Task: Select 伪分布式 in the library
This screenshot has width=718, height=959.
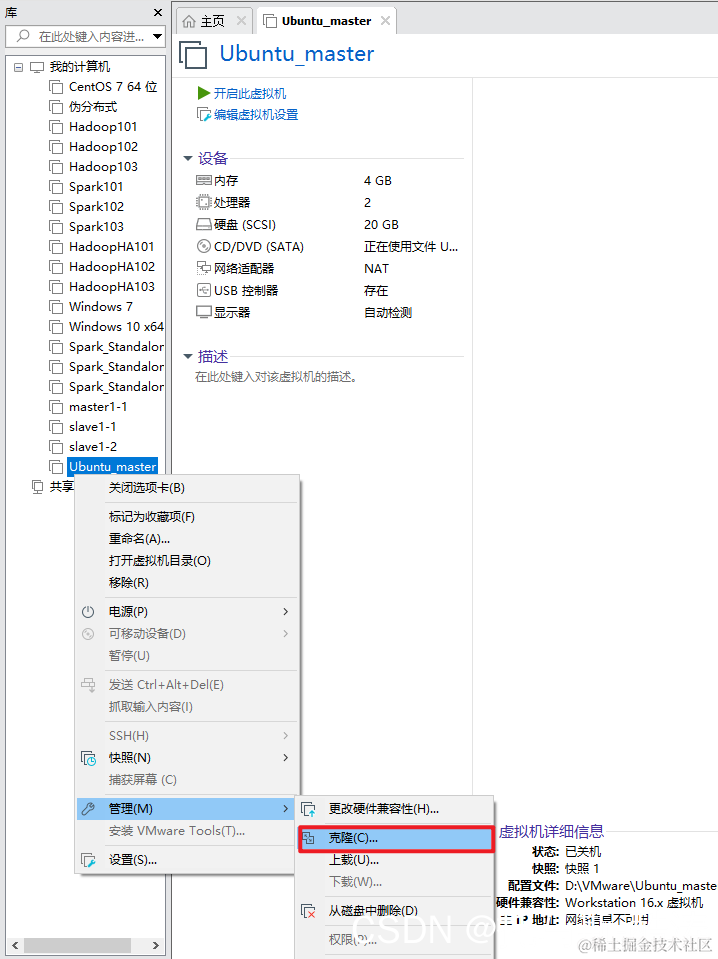Action: click(x=93, y=107)
